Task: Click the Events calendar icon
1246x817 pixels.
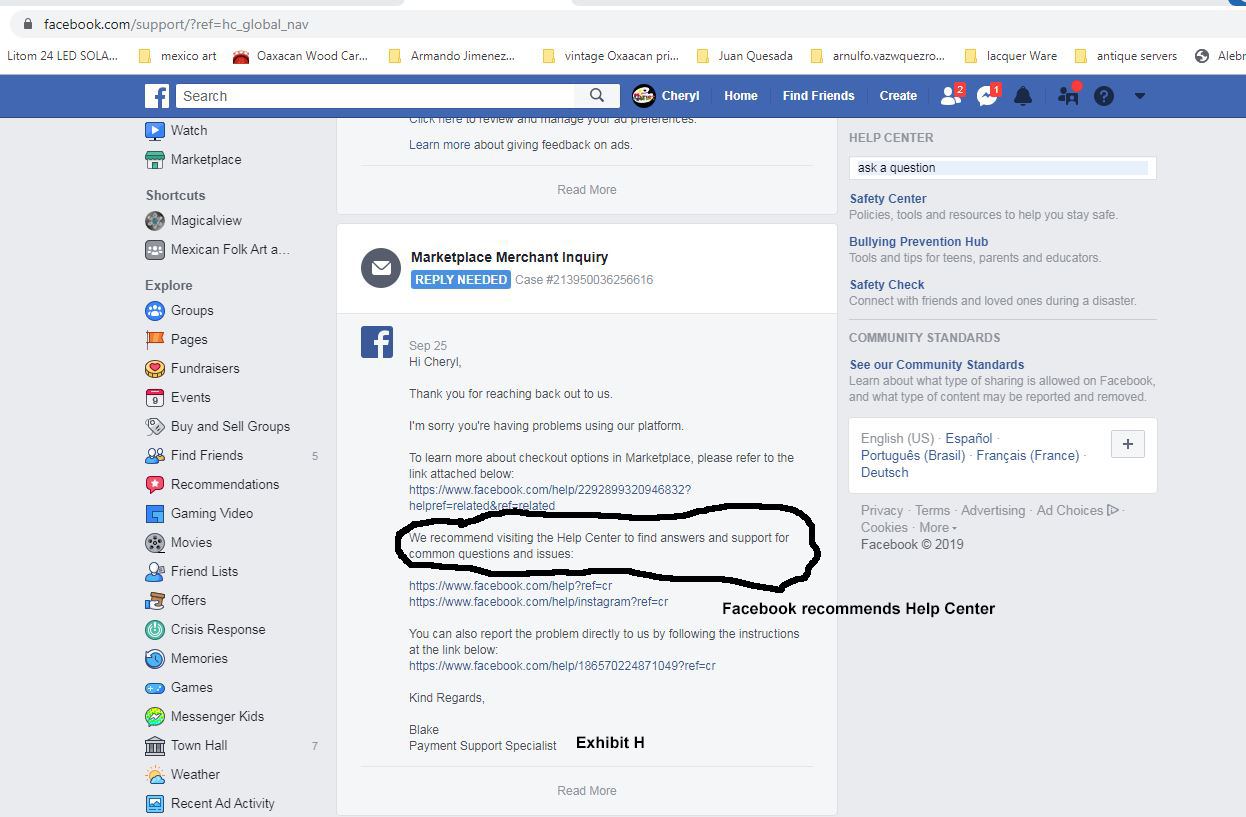Action: pyautogui.click(x=155, y=397)
